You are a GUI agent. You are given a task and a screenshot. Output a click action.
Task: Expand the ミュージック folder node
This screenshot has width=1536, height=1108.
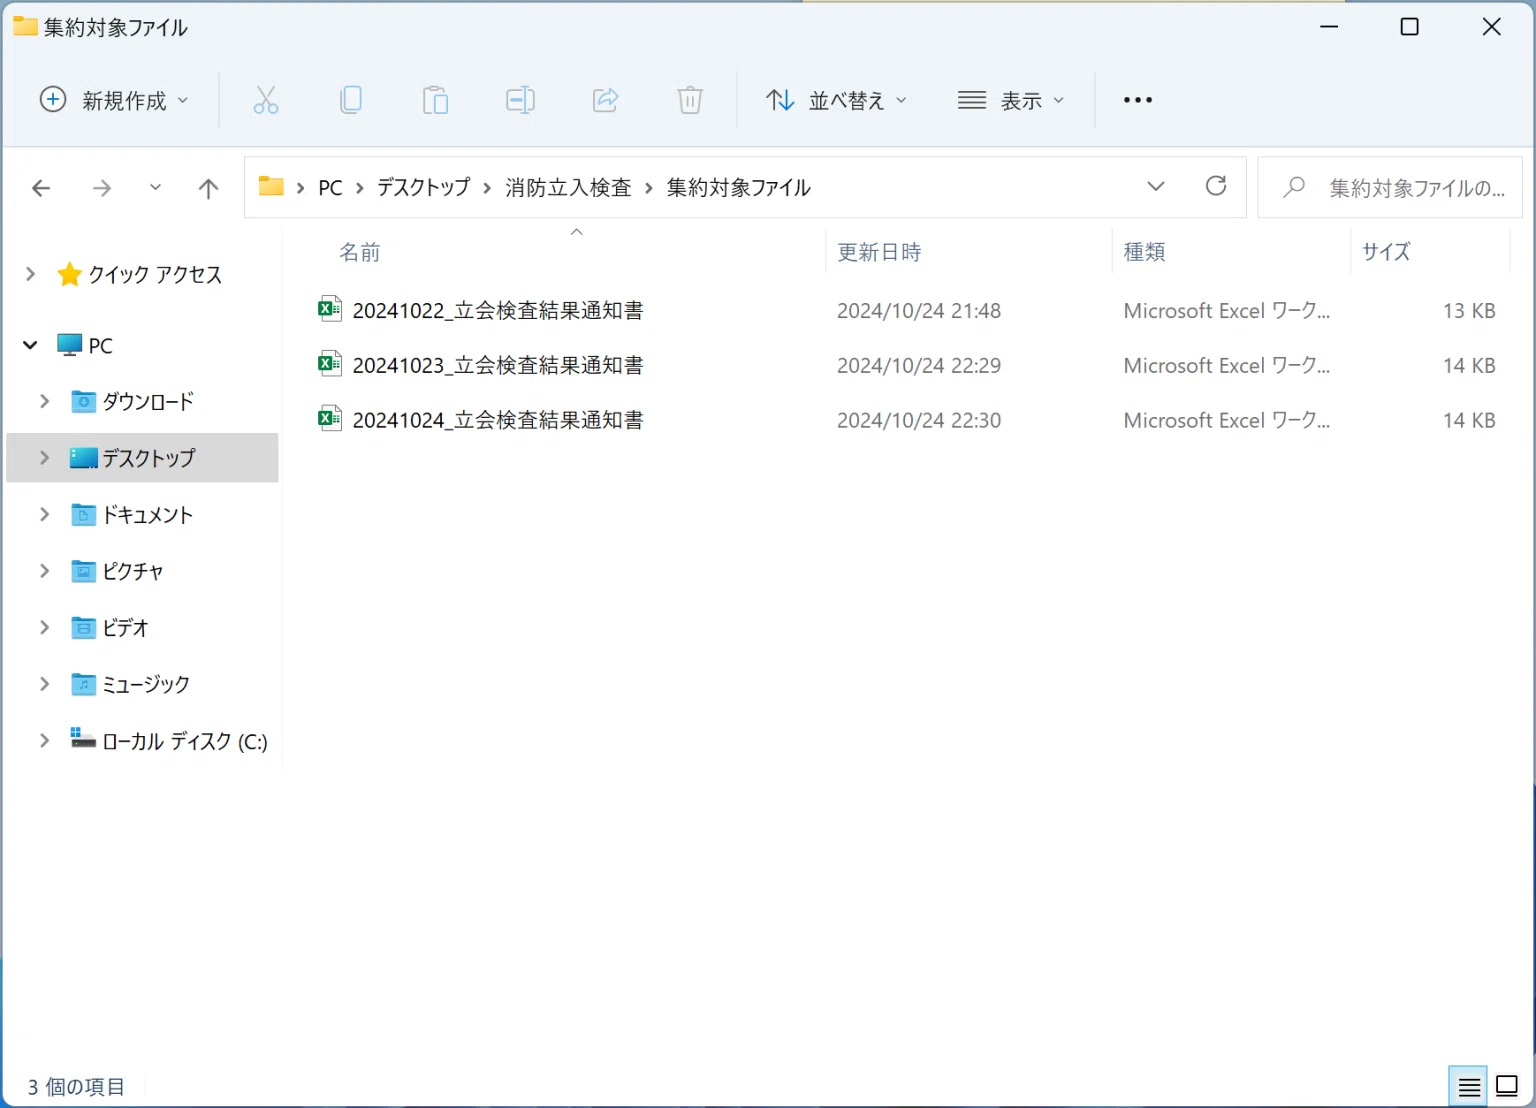pyautogui.click(x=44, y=683)
